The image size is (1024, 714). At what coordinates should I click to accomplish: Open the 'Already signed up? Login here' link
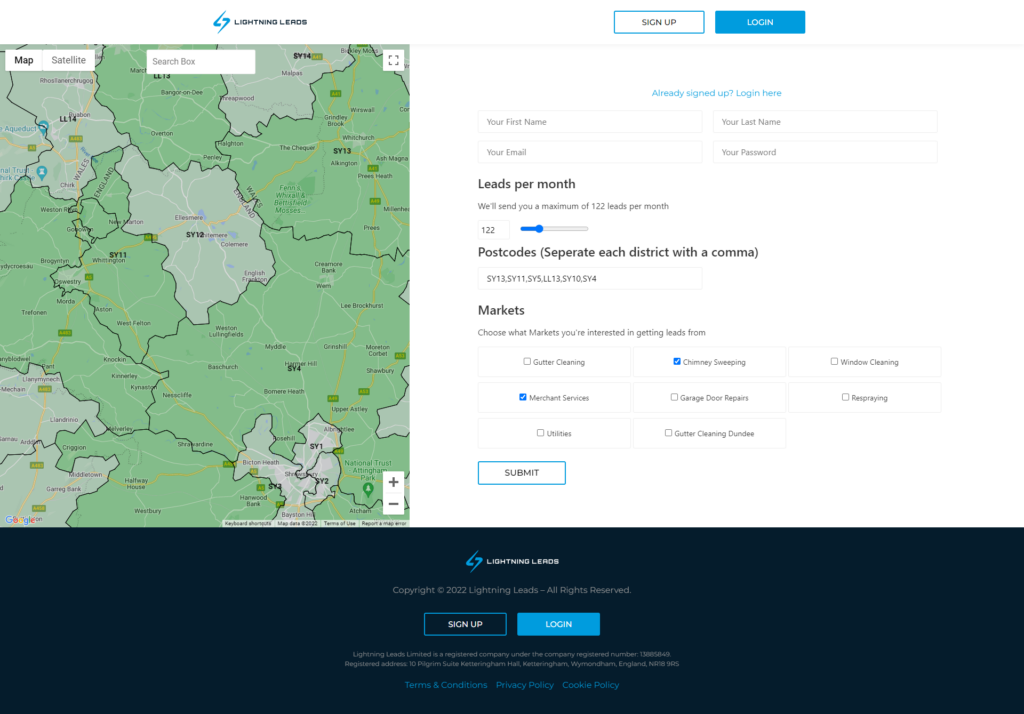pos(716,93)
